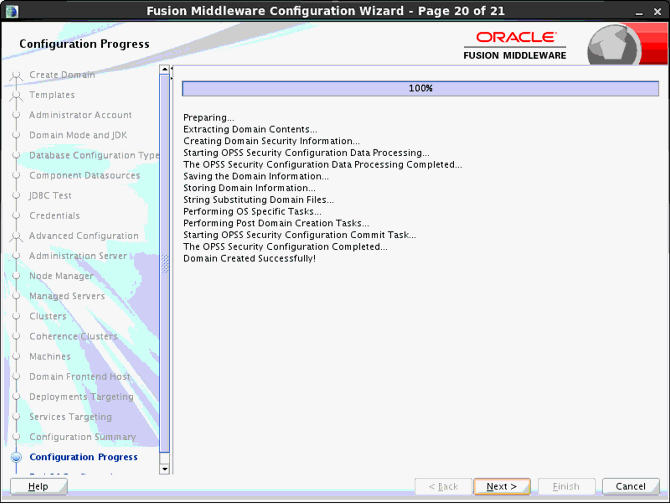Select Database Configuration Type step

pos(94,155)
